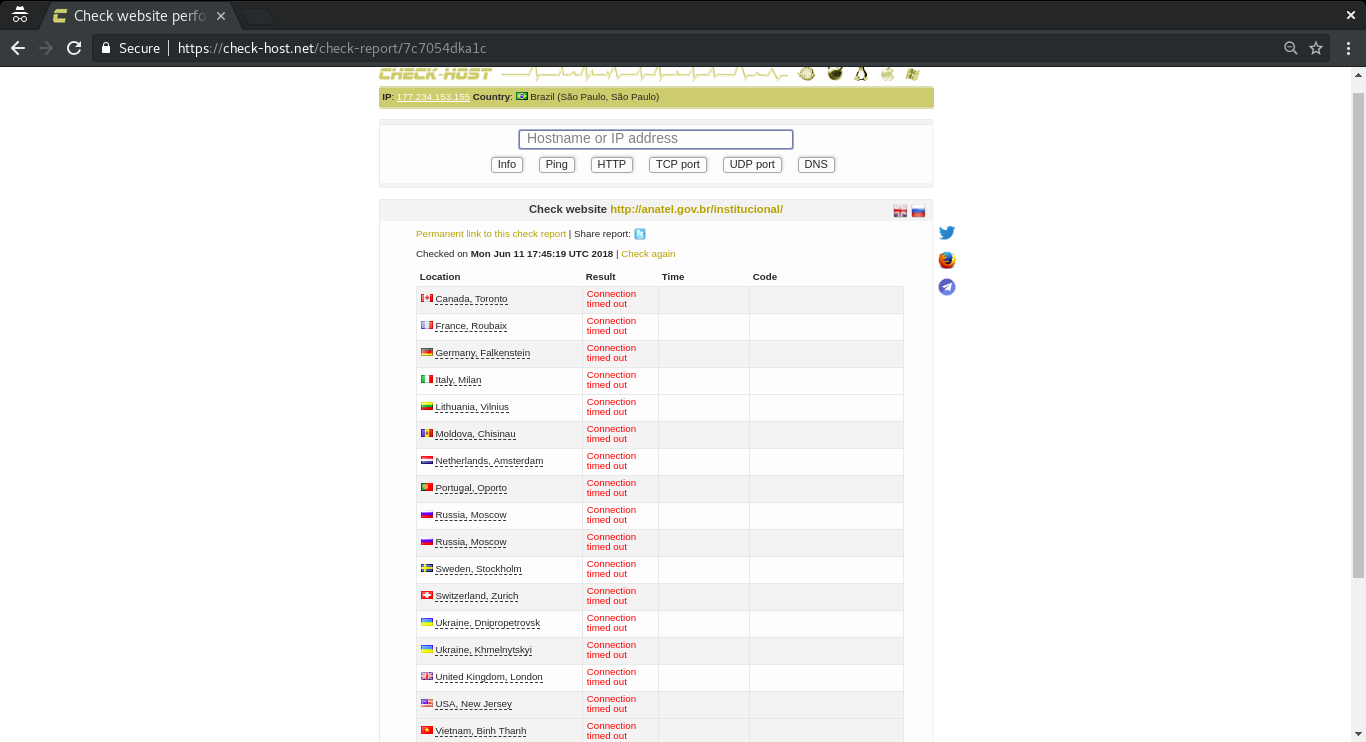Click the Netherlands, Amsterdam location link
The height and width of the screenshot is (742, 1366).
pos(489,461)
